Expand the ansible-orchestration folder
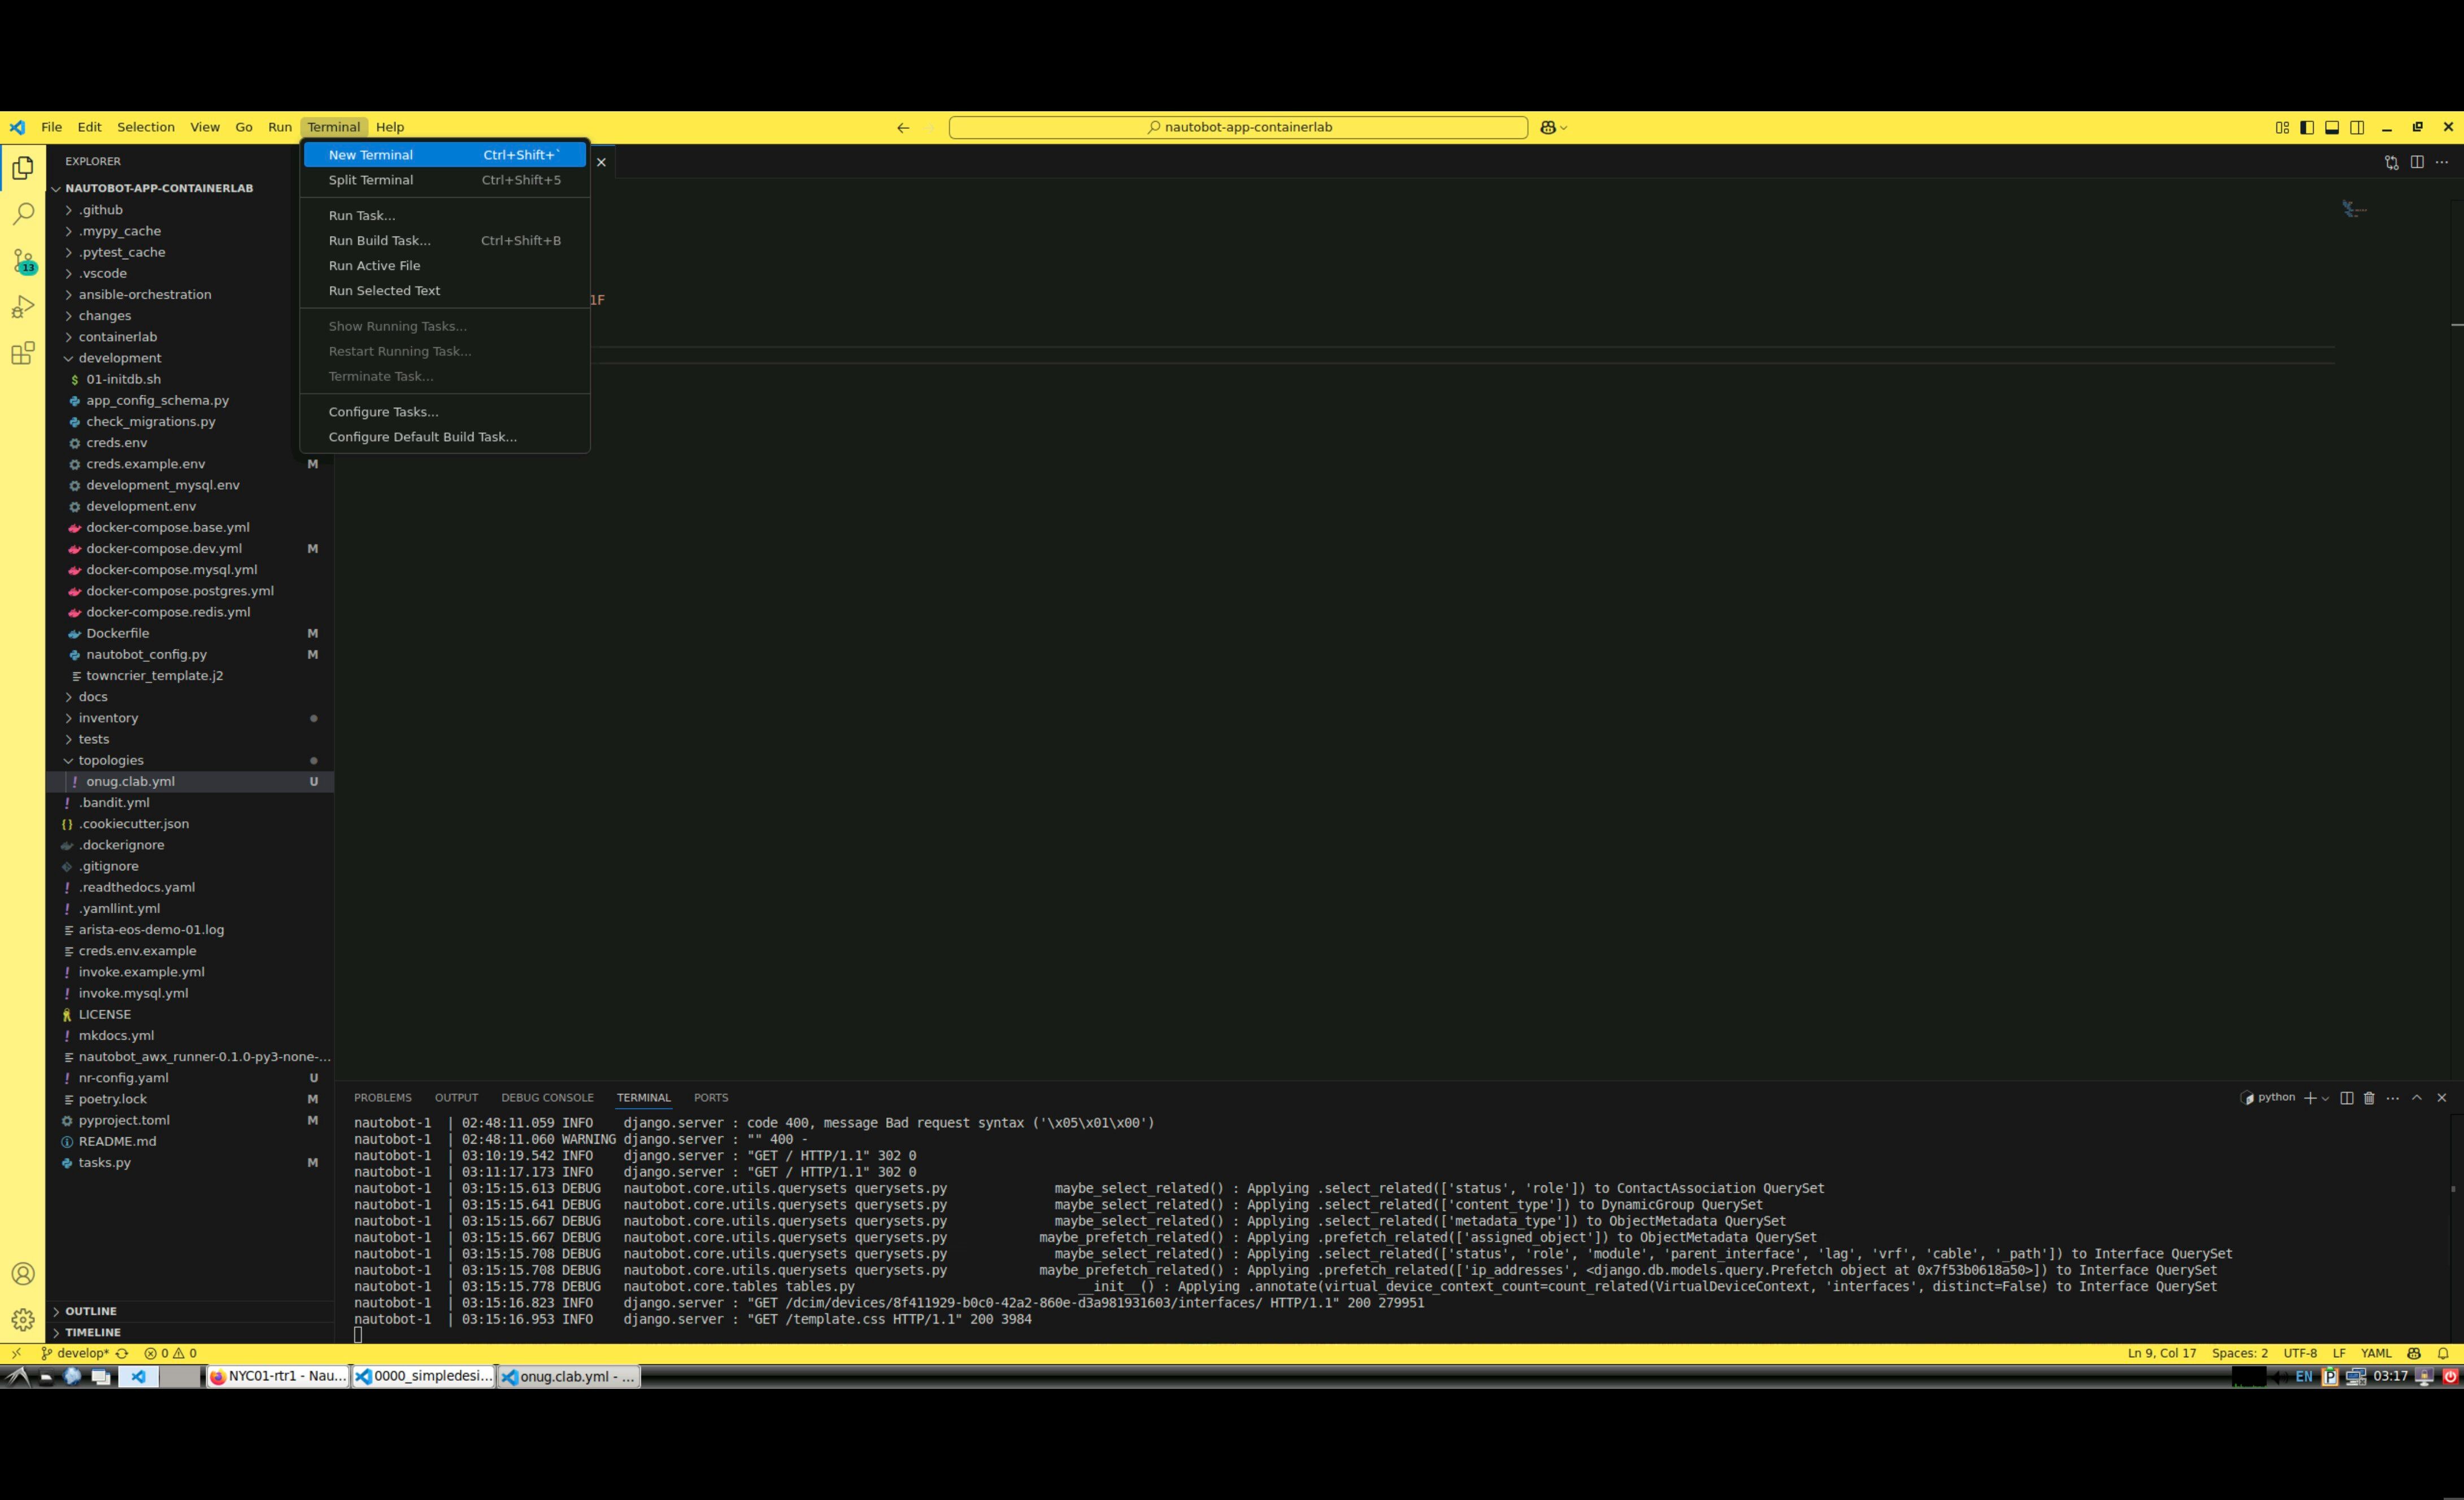2464x1500 pixels. coord(145,294)
